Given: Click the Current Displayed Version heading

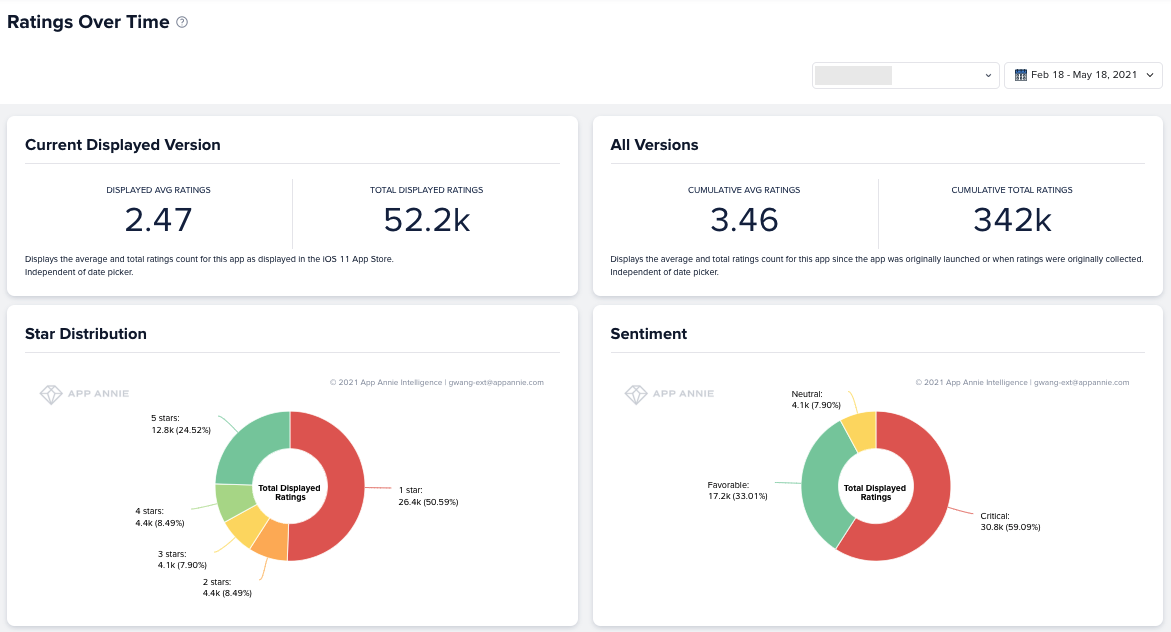Looking at the screenshot, I should 122,145.
